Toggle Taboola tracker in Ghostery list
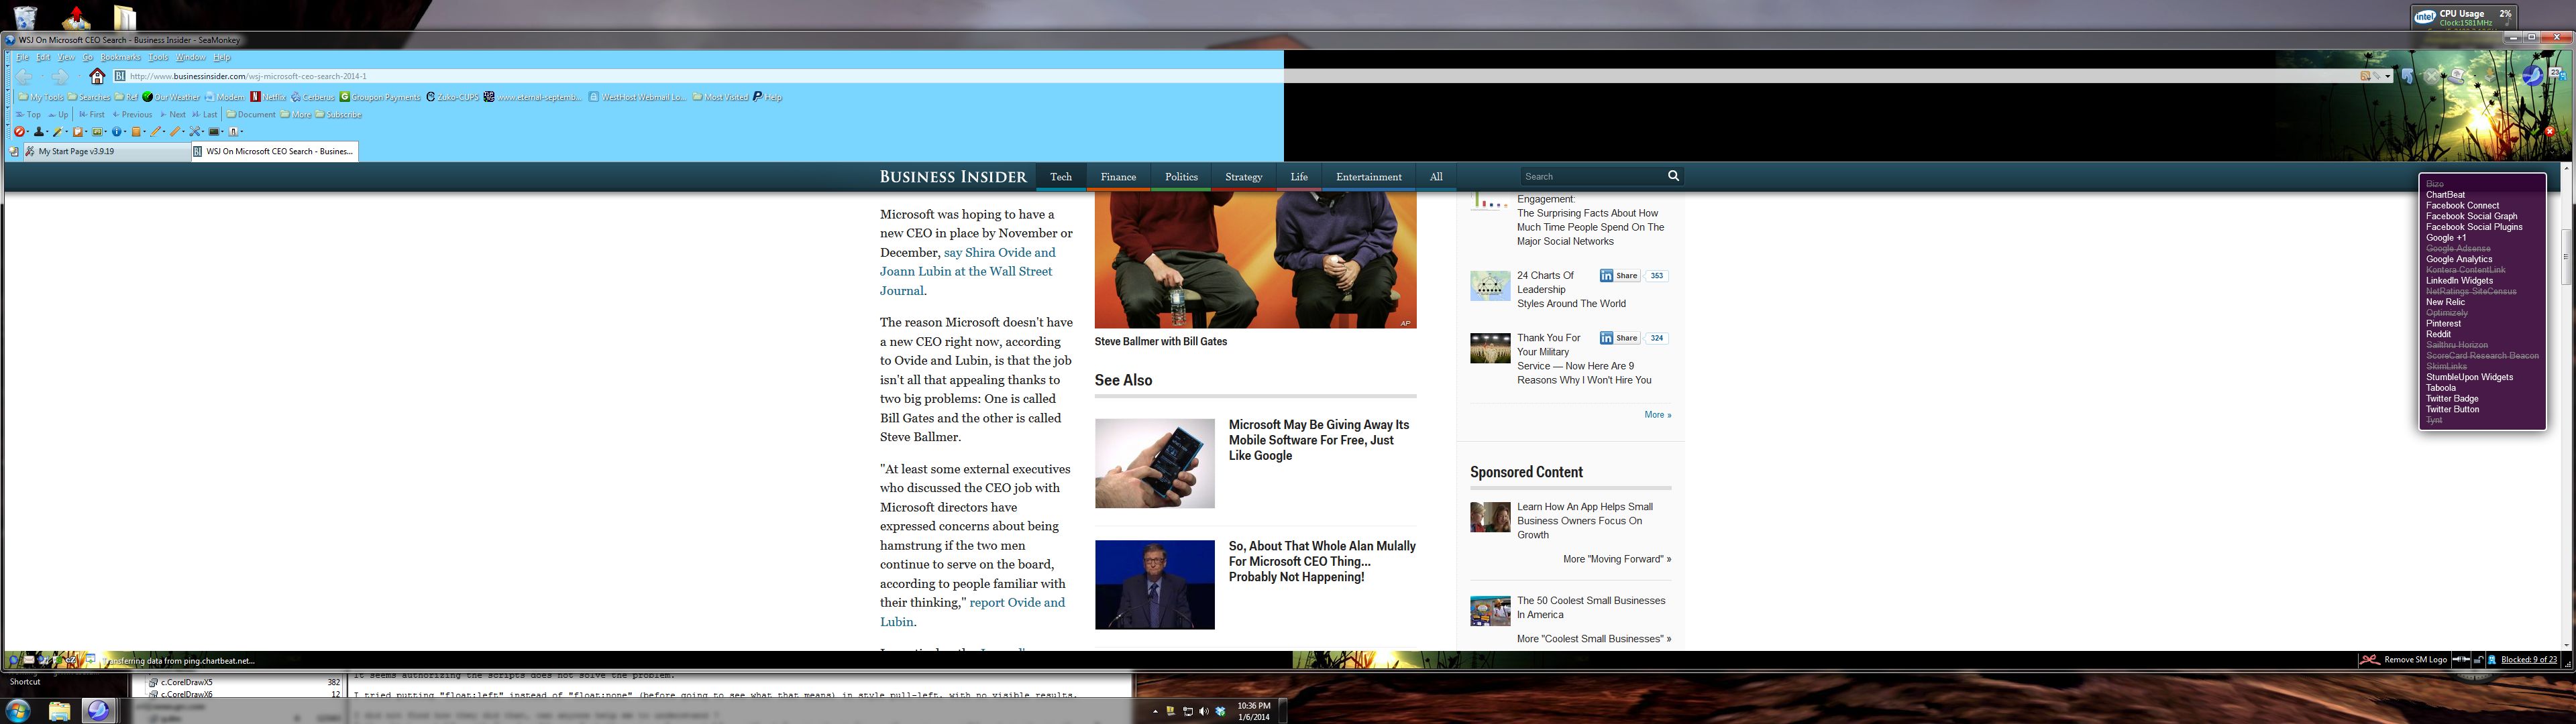The width and height of the screenshot is (2576, 724). [2441, 388]
